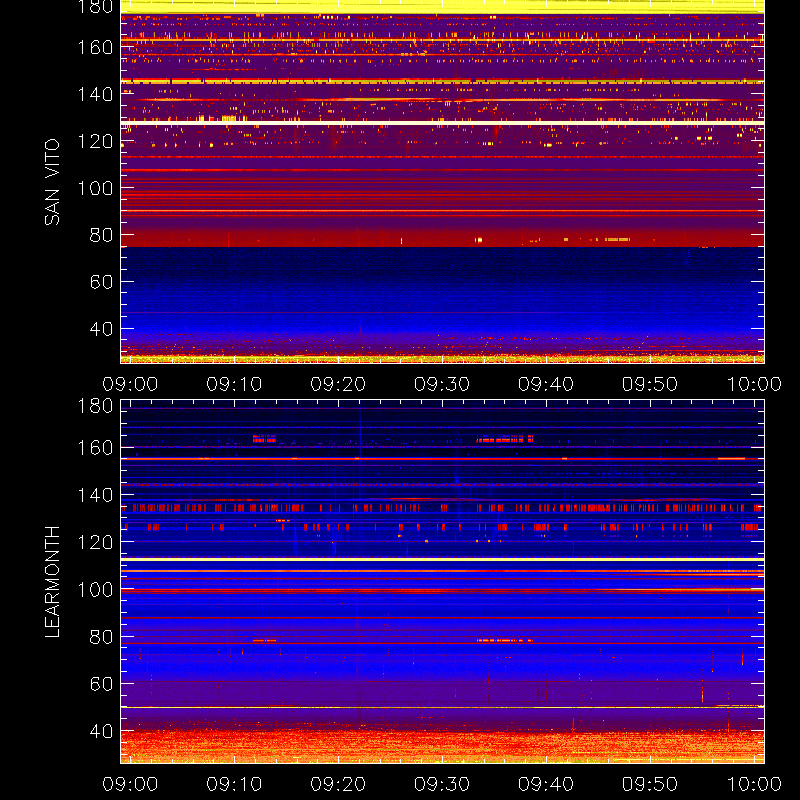Screen dimensions: 800x800
Task: Select the 80 tick label on San Vito axis
Action: 101,235
